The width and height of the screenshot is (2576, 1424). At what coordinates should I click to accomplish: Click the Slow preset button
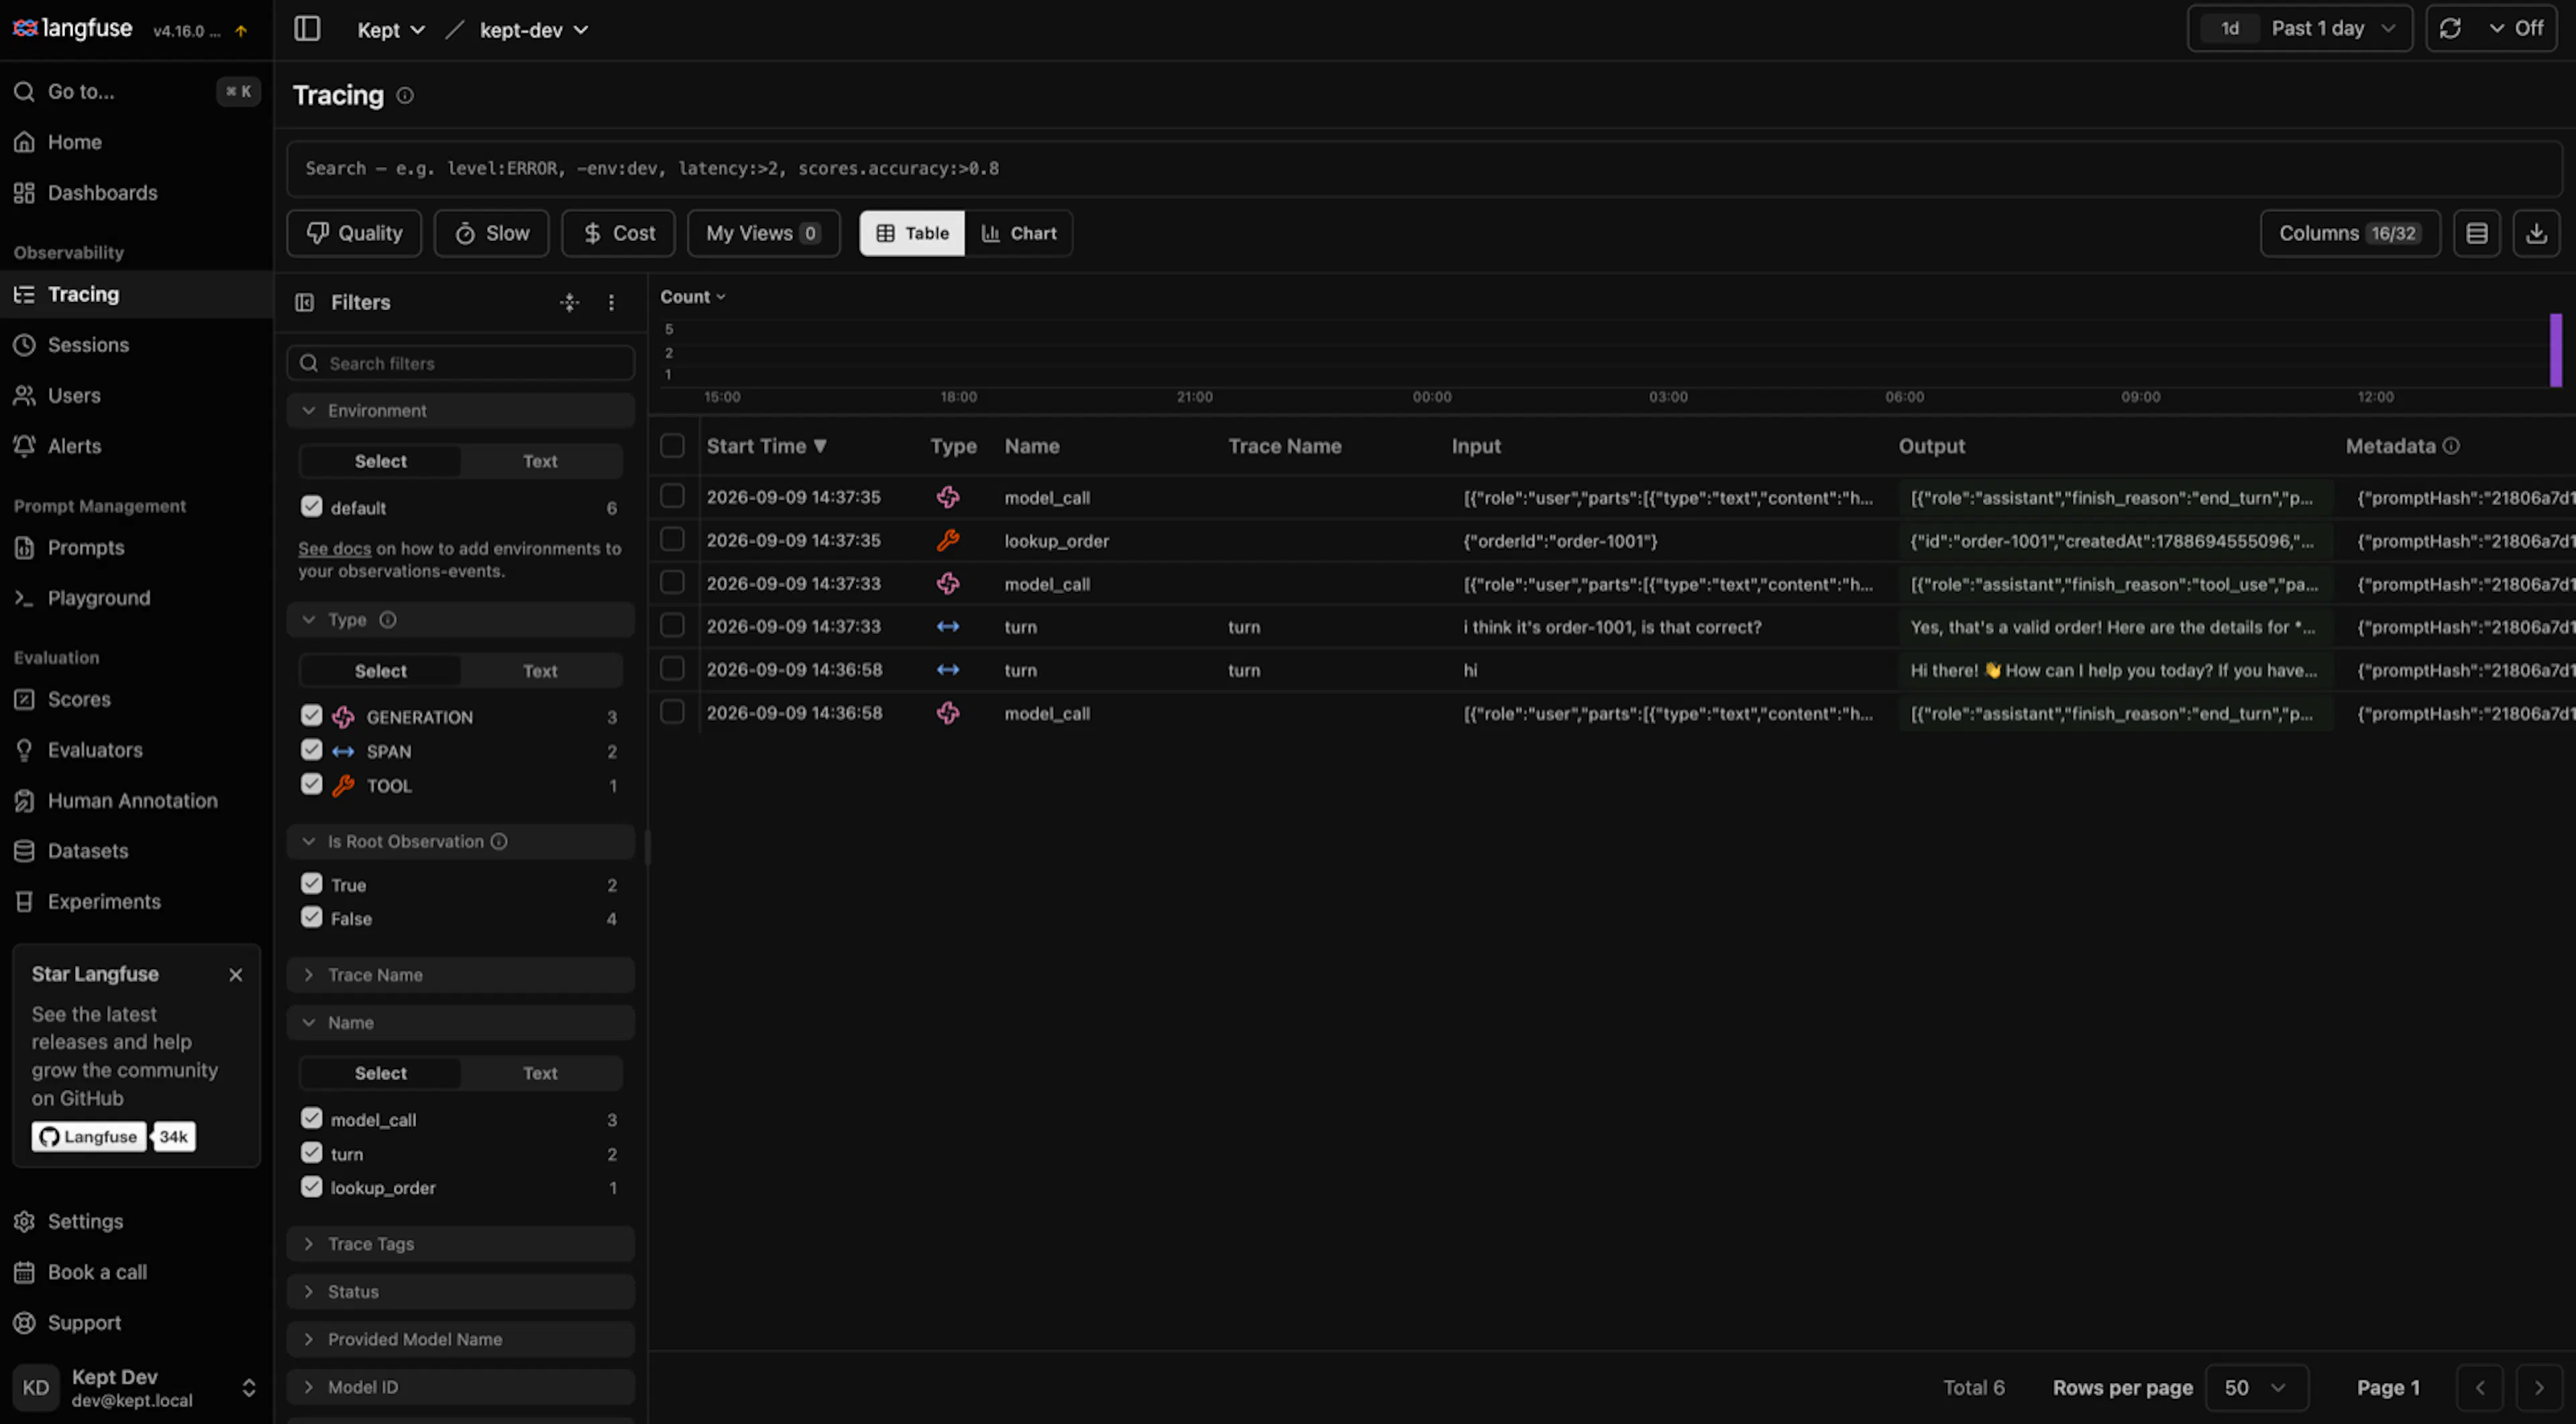tap(491, 233)
